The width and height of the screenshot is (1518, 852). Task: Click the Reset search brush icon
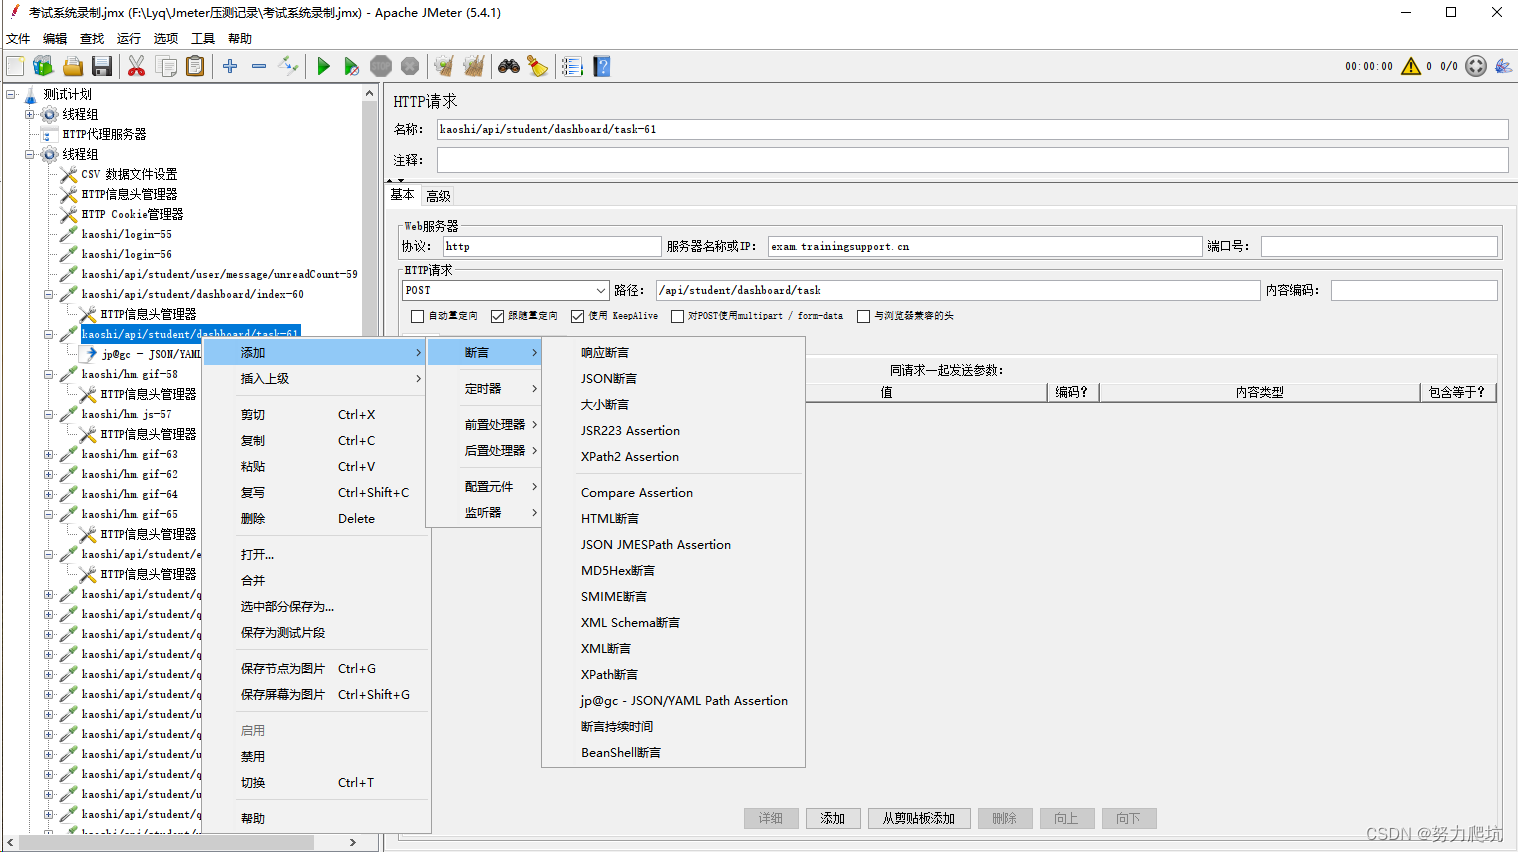tap(538, 66)
